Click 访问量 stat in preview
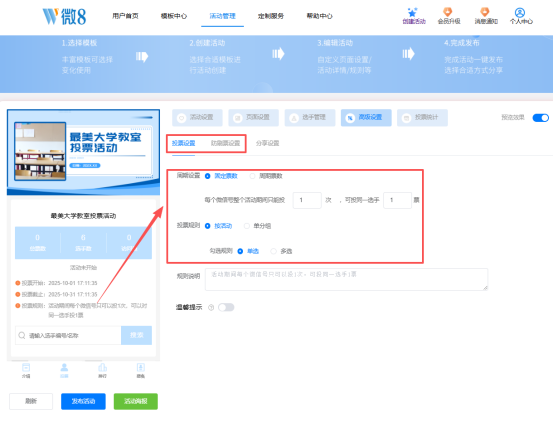 (x=129, y=243)
